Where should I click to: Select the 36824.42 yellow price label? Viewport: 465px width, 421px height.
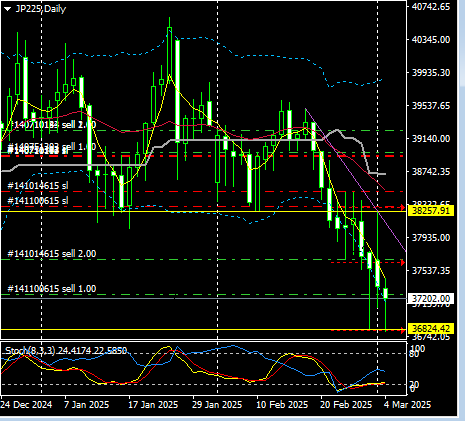coord(430,329)
